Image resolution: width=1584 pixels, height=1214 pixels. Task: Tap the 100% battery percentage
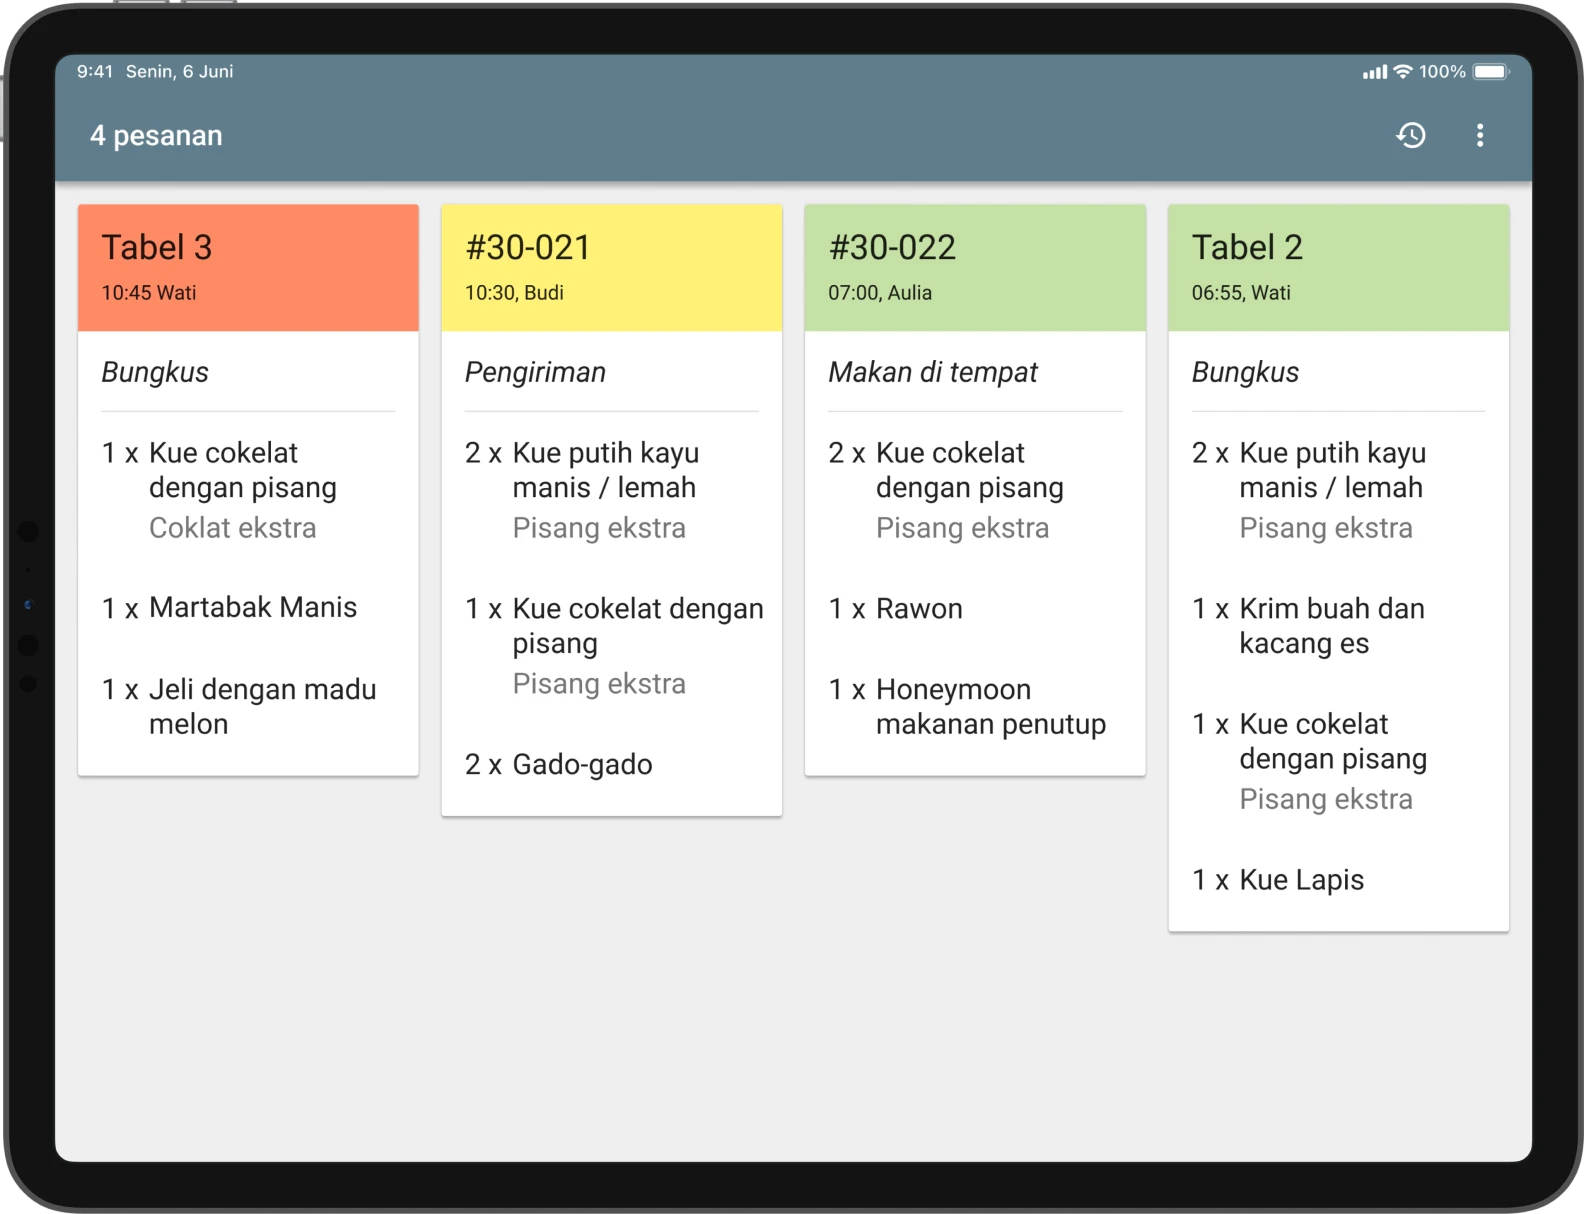(x=1442, y=71)
